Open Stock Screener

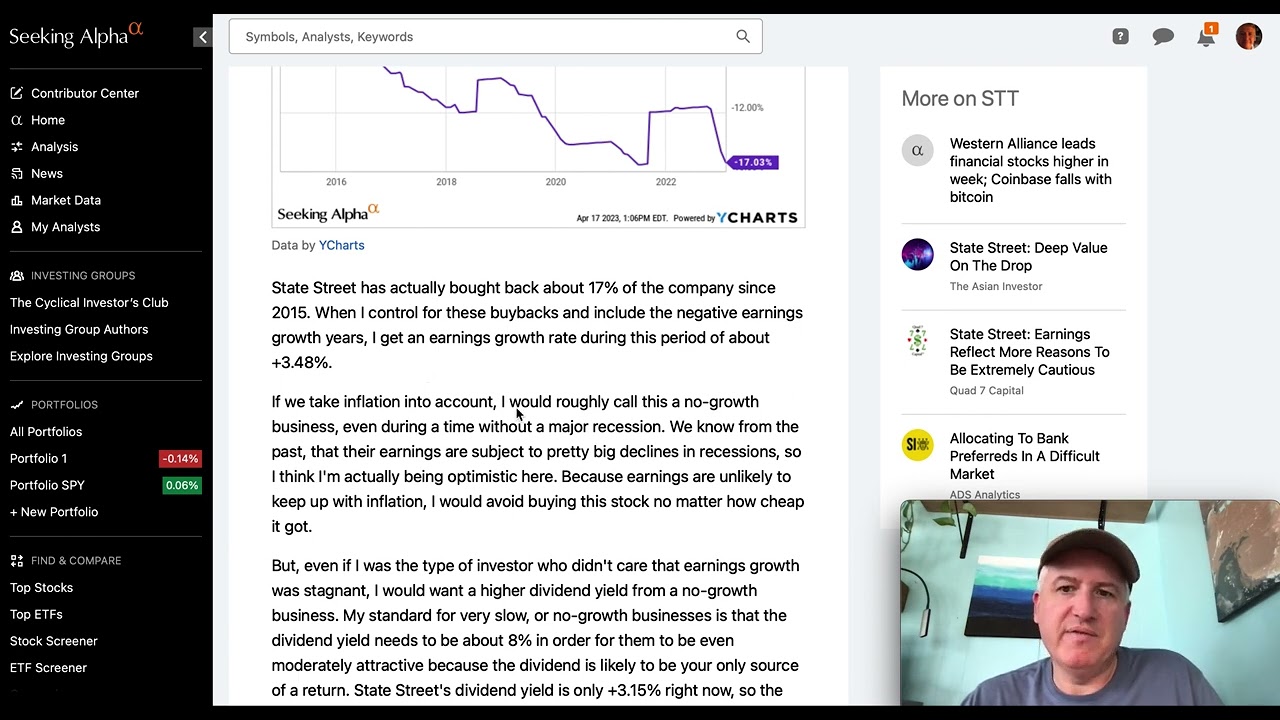(54, 641)
